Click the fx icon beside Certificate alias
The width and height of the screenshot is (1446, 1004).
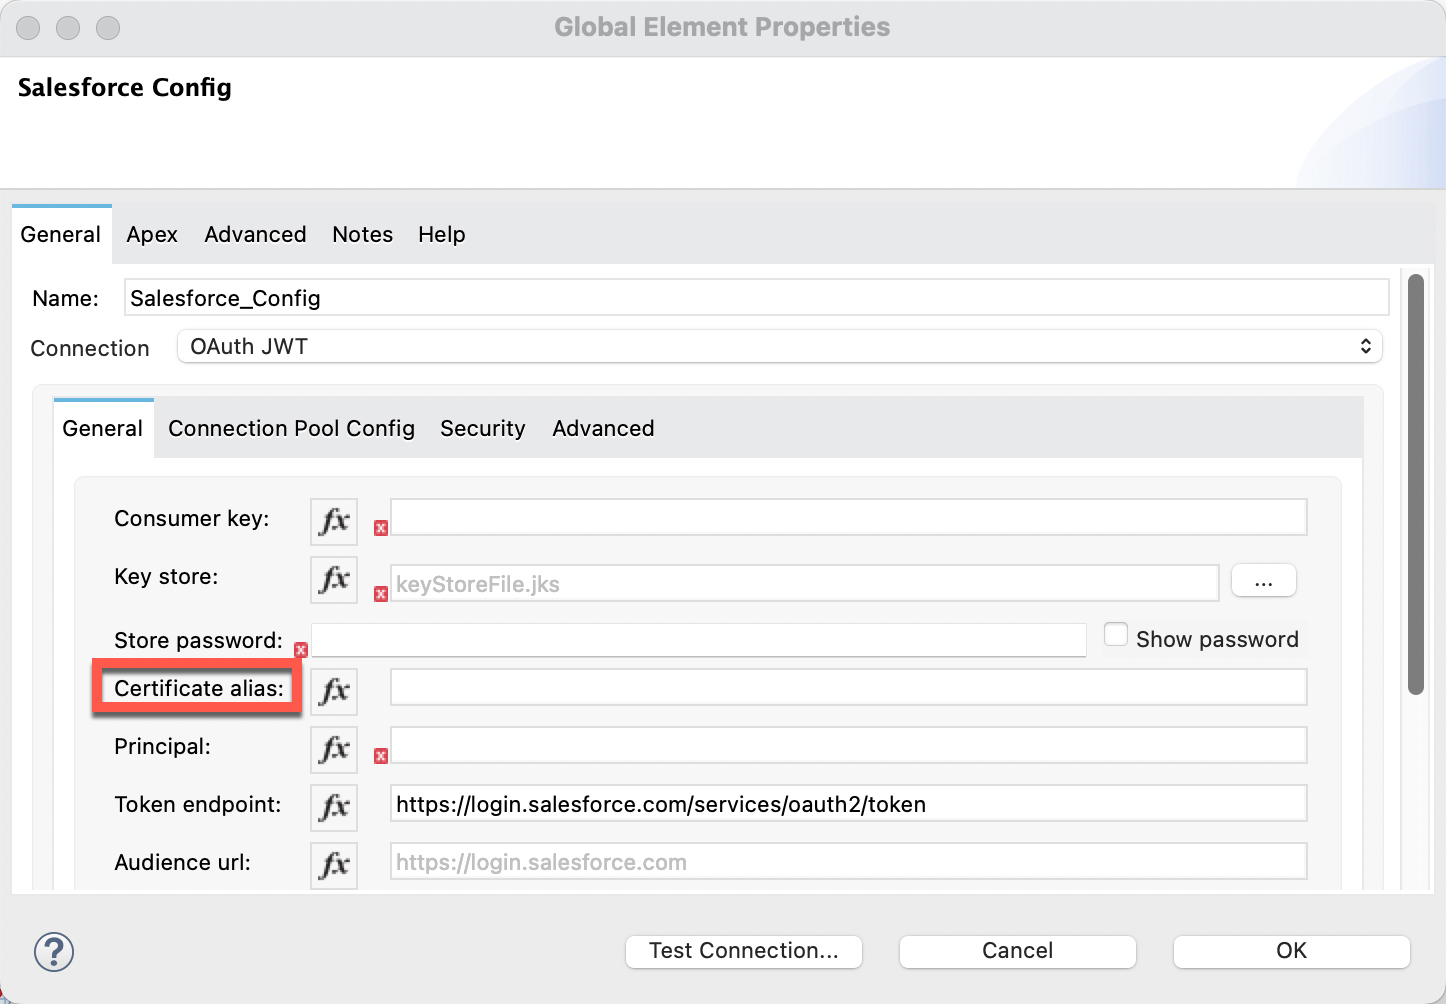pos(334,691)
